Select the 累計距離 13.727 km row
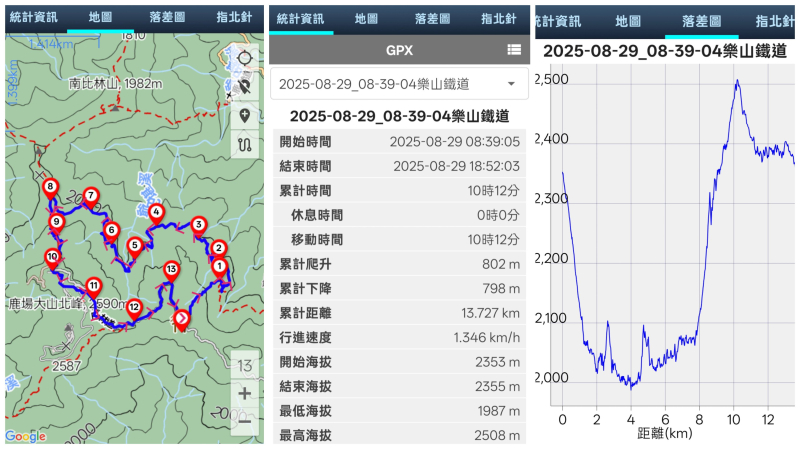Screen dimensions: 800x449 [x=399, y=313]
